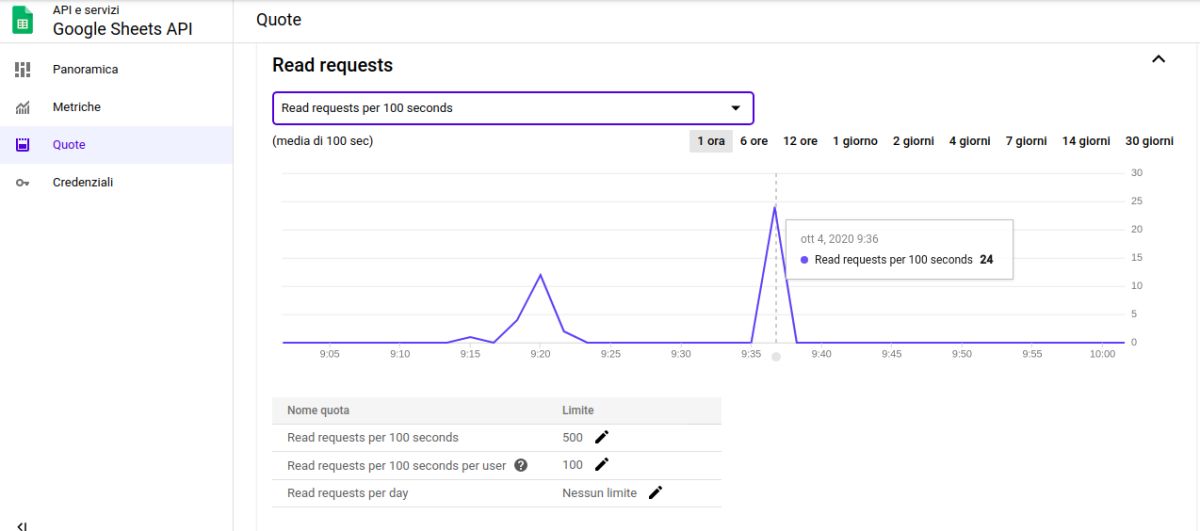1200x531 pixels.
Task: Click the 9:20 axis label on chart
Action: coord(540,354)
